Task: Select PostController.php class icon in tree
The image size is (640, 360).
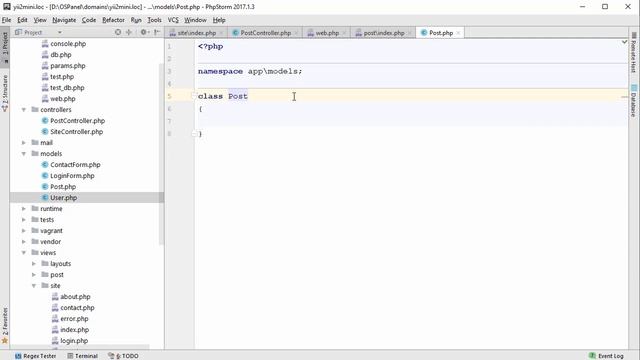Action: (45, 121)
